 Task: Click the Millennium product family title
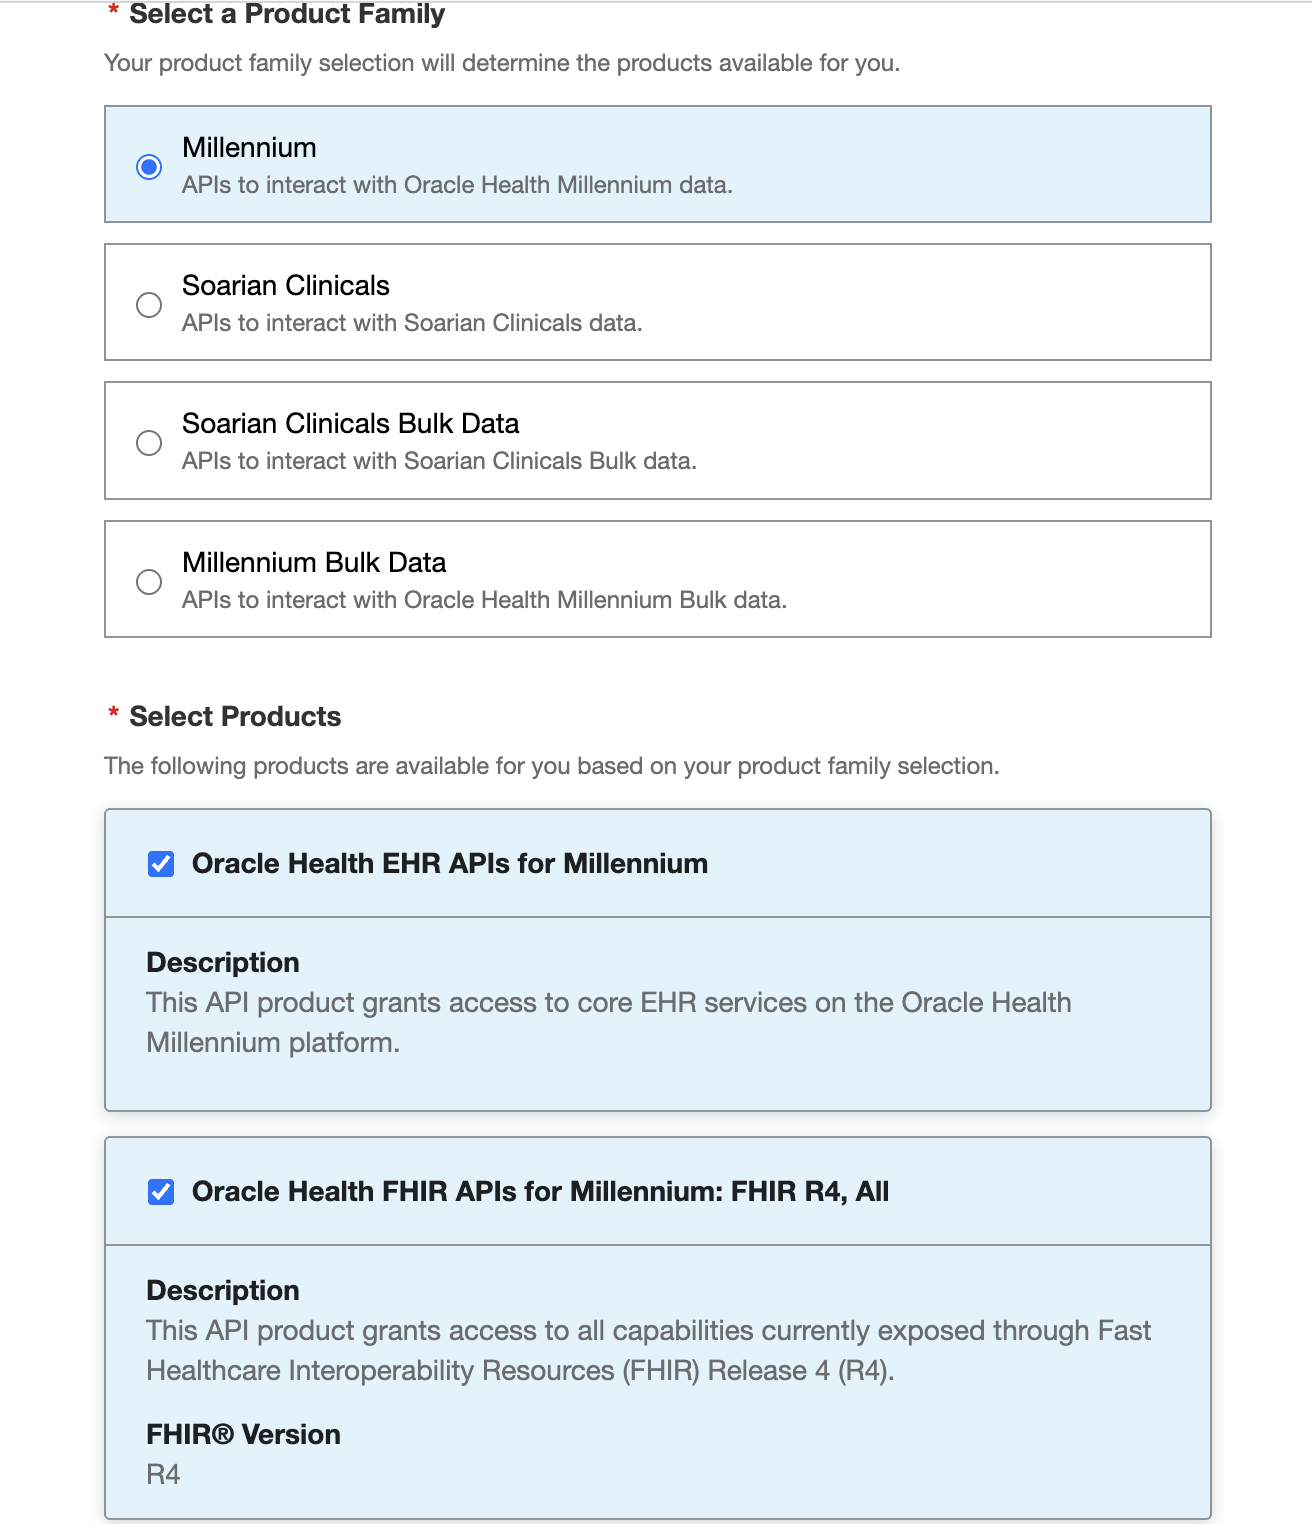[x=249, y=148]
